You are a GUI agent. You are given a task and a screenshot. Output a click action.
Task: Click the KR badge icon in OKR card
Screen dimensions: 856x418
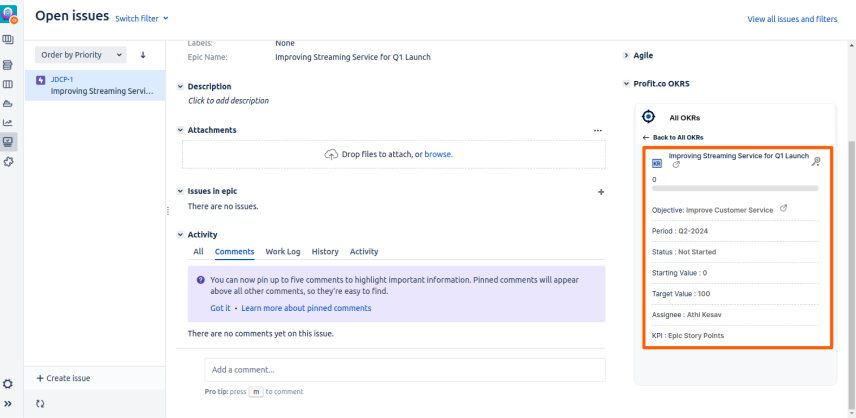point(657,163)
